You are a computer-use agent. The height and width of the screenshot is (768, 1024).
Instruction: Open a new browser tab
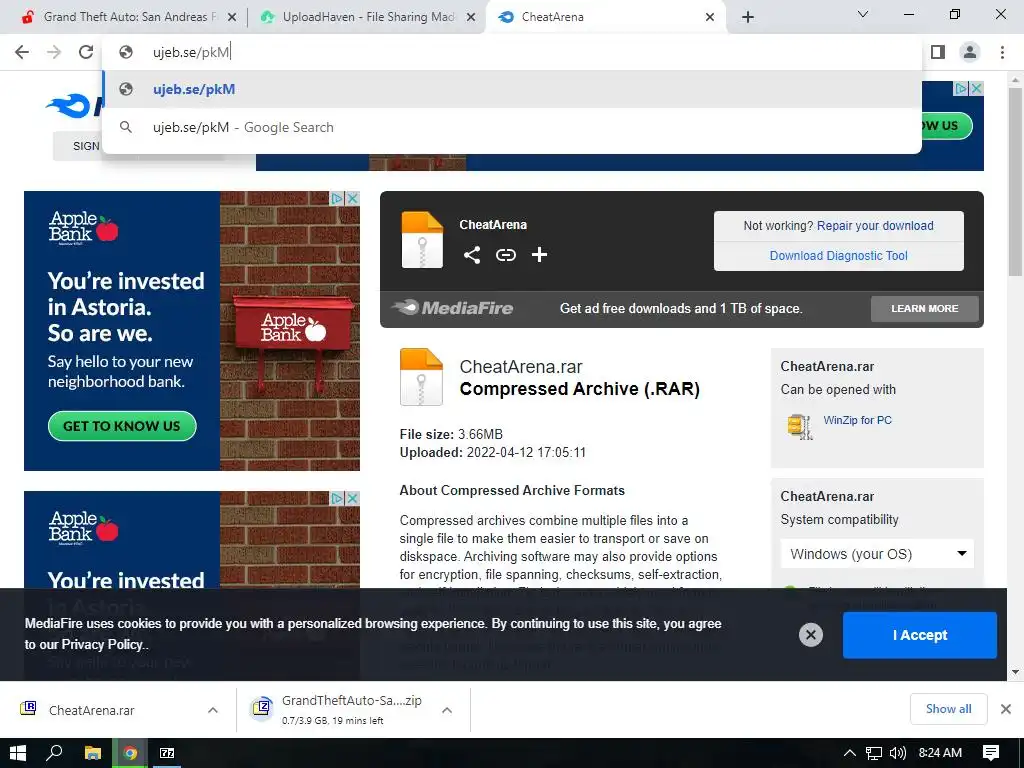748,17
